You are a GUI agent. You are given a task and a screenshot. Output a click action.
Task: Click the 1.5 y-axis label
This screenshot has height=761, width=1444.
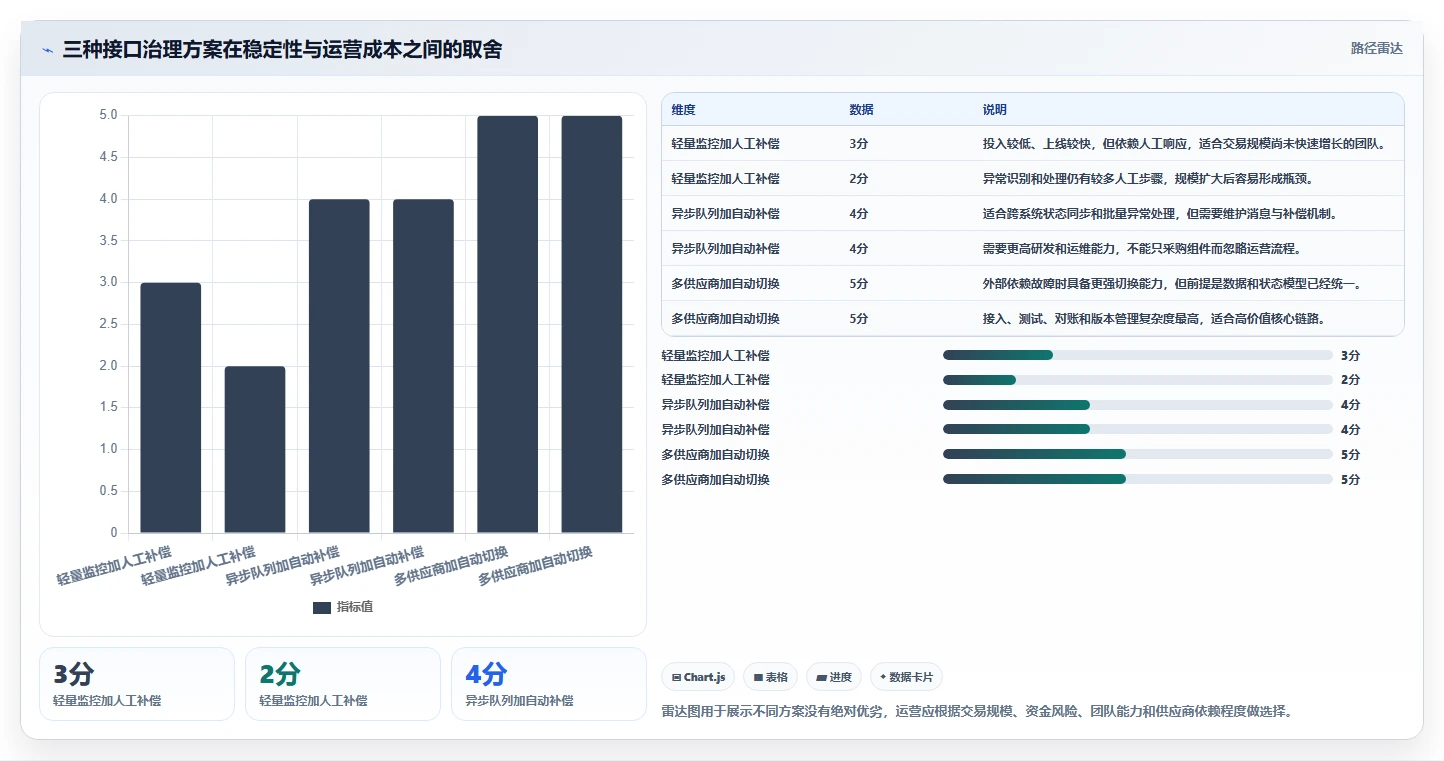pyautogui.click(x=108, y=408)
